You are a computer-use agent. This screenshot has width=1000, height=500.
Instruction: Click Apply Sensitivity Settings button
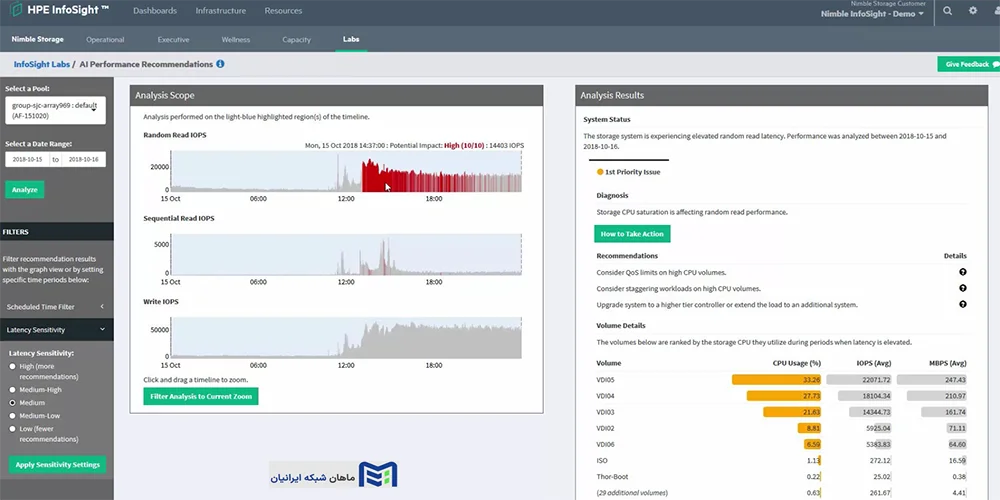[x=57, y=464]
